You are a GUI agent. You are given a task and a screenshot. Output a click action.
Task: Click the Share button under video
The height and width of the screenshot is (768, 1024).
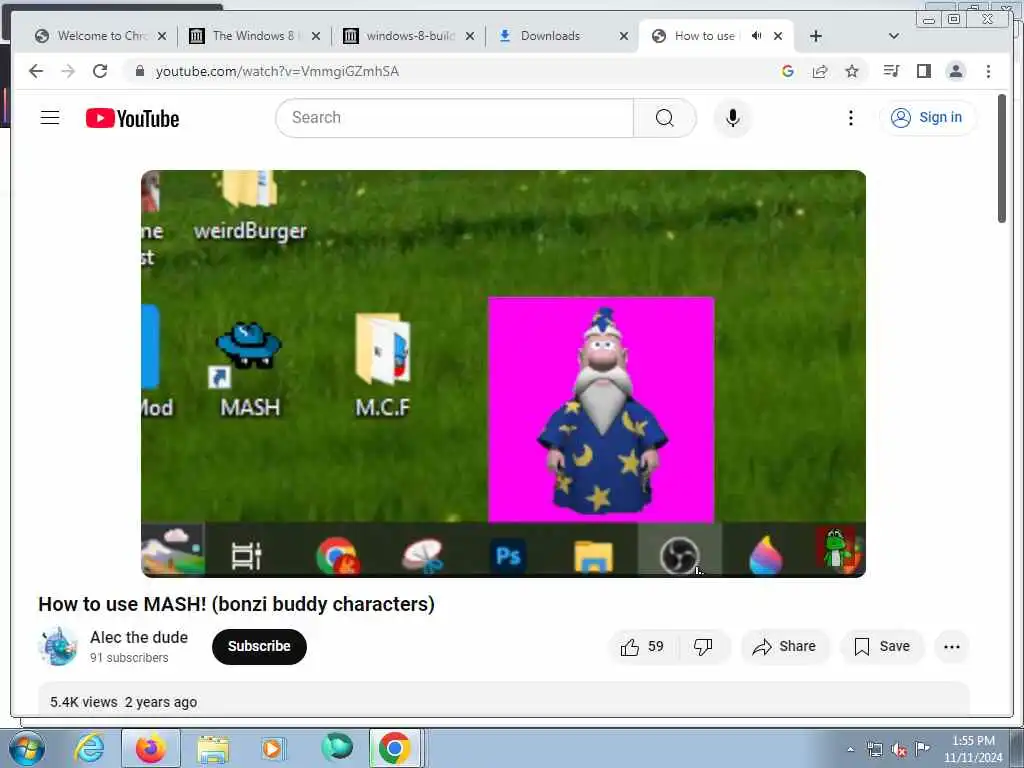coord(784,647)
